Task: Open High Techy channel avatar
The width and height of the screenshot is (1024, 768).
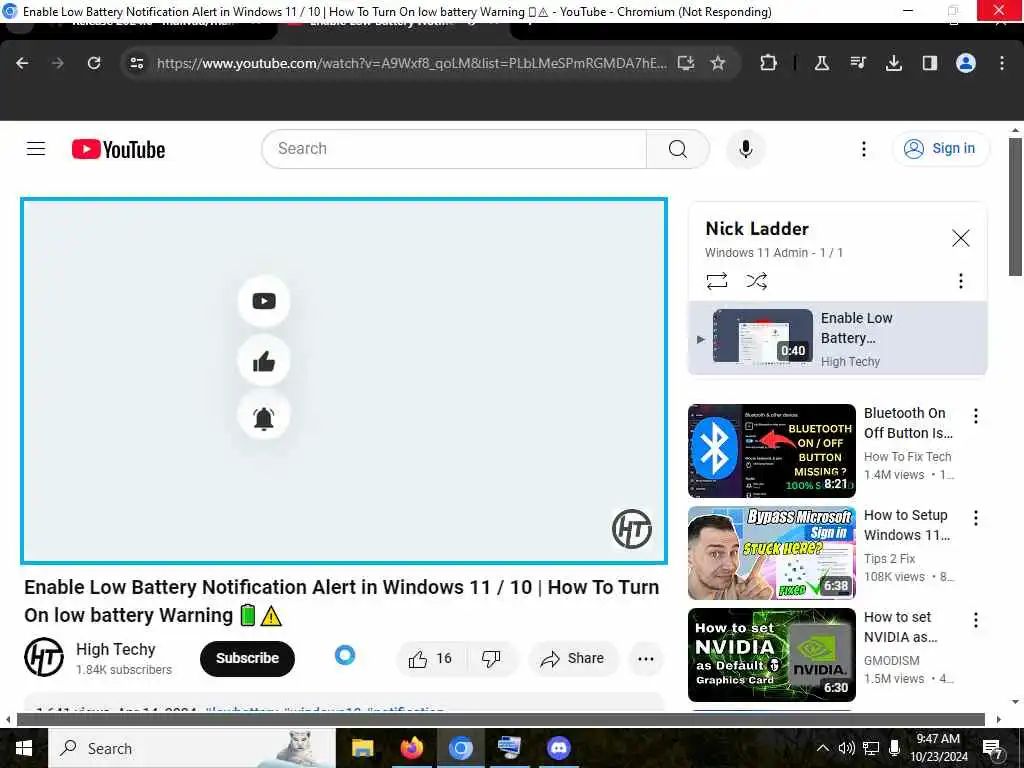Action: [44, 657]
